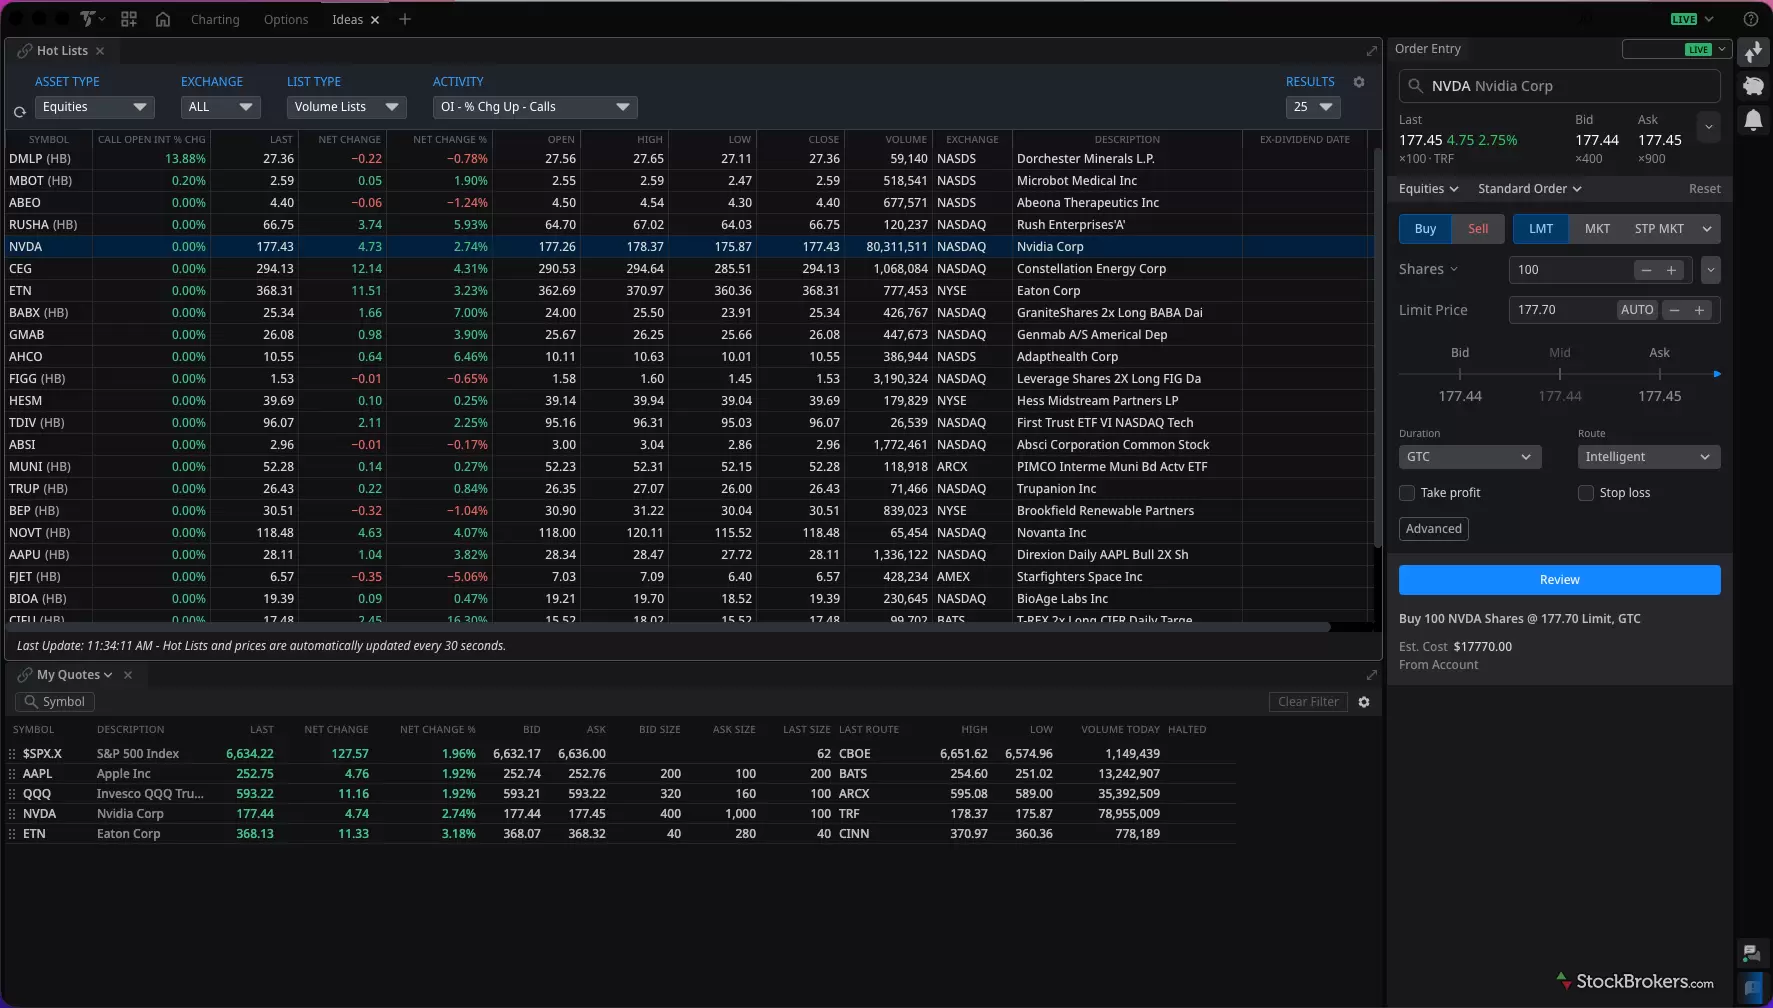Image resolution: width=1773 pixels, height=1008 pixels.
Task: Open the Duration GTC dropdown
Action: pos(1469,457)
